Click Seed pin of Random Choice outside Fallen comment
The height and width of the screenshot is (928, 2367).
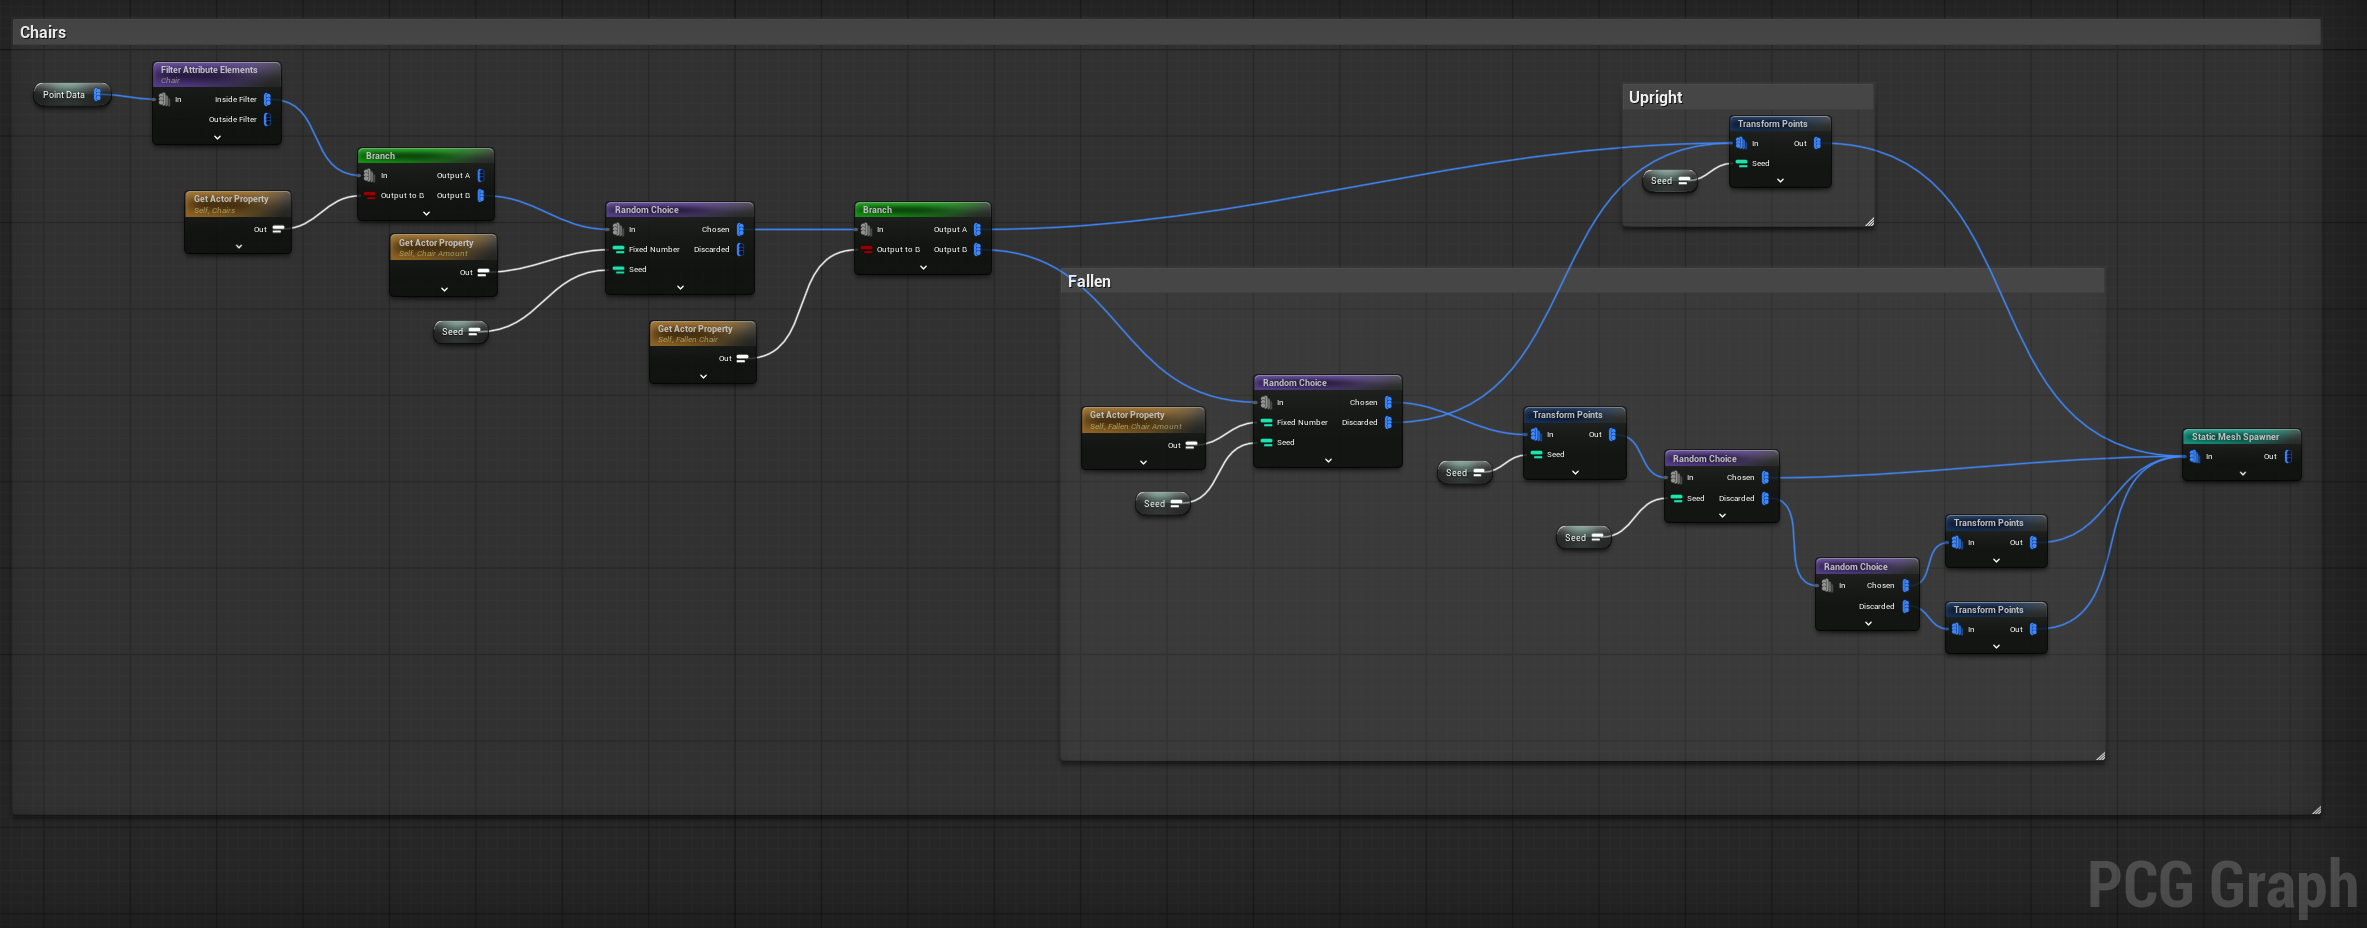click(619, 269)
